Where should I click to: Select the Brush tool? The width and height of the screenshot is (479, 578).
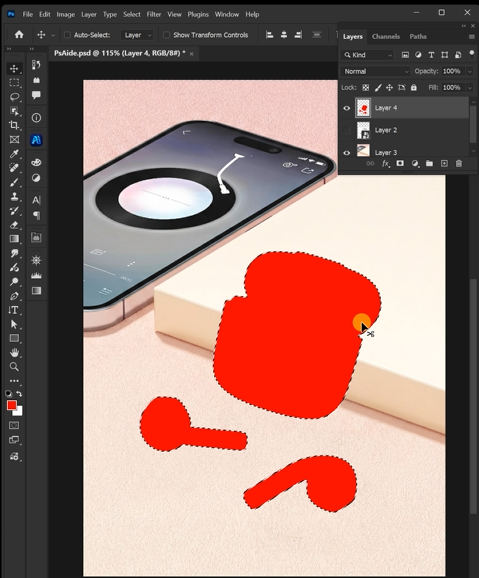coord(14,182)
